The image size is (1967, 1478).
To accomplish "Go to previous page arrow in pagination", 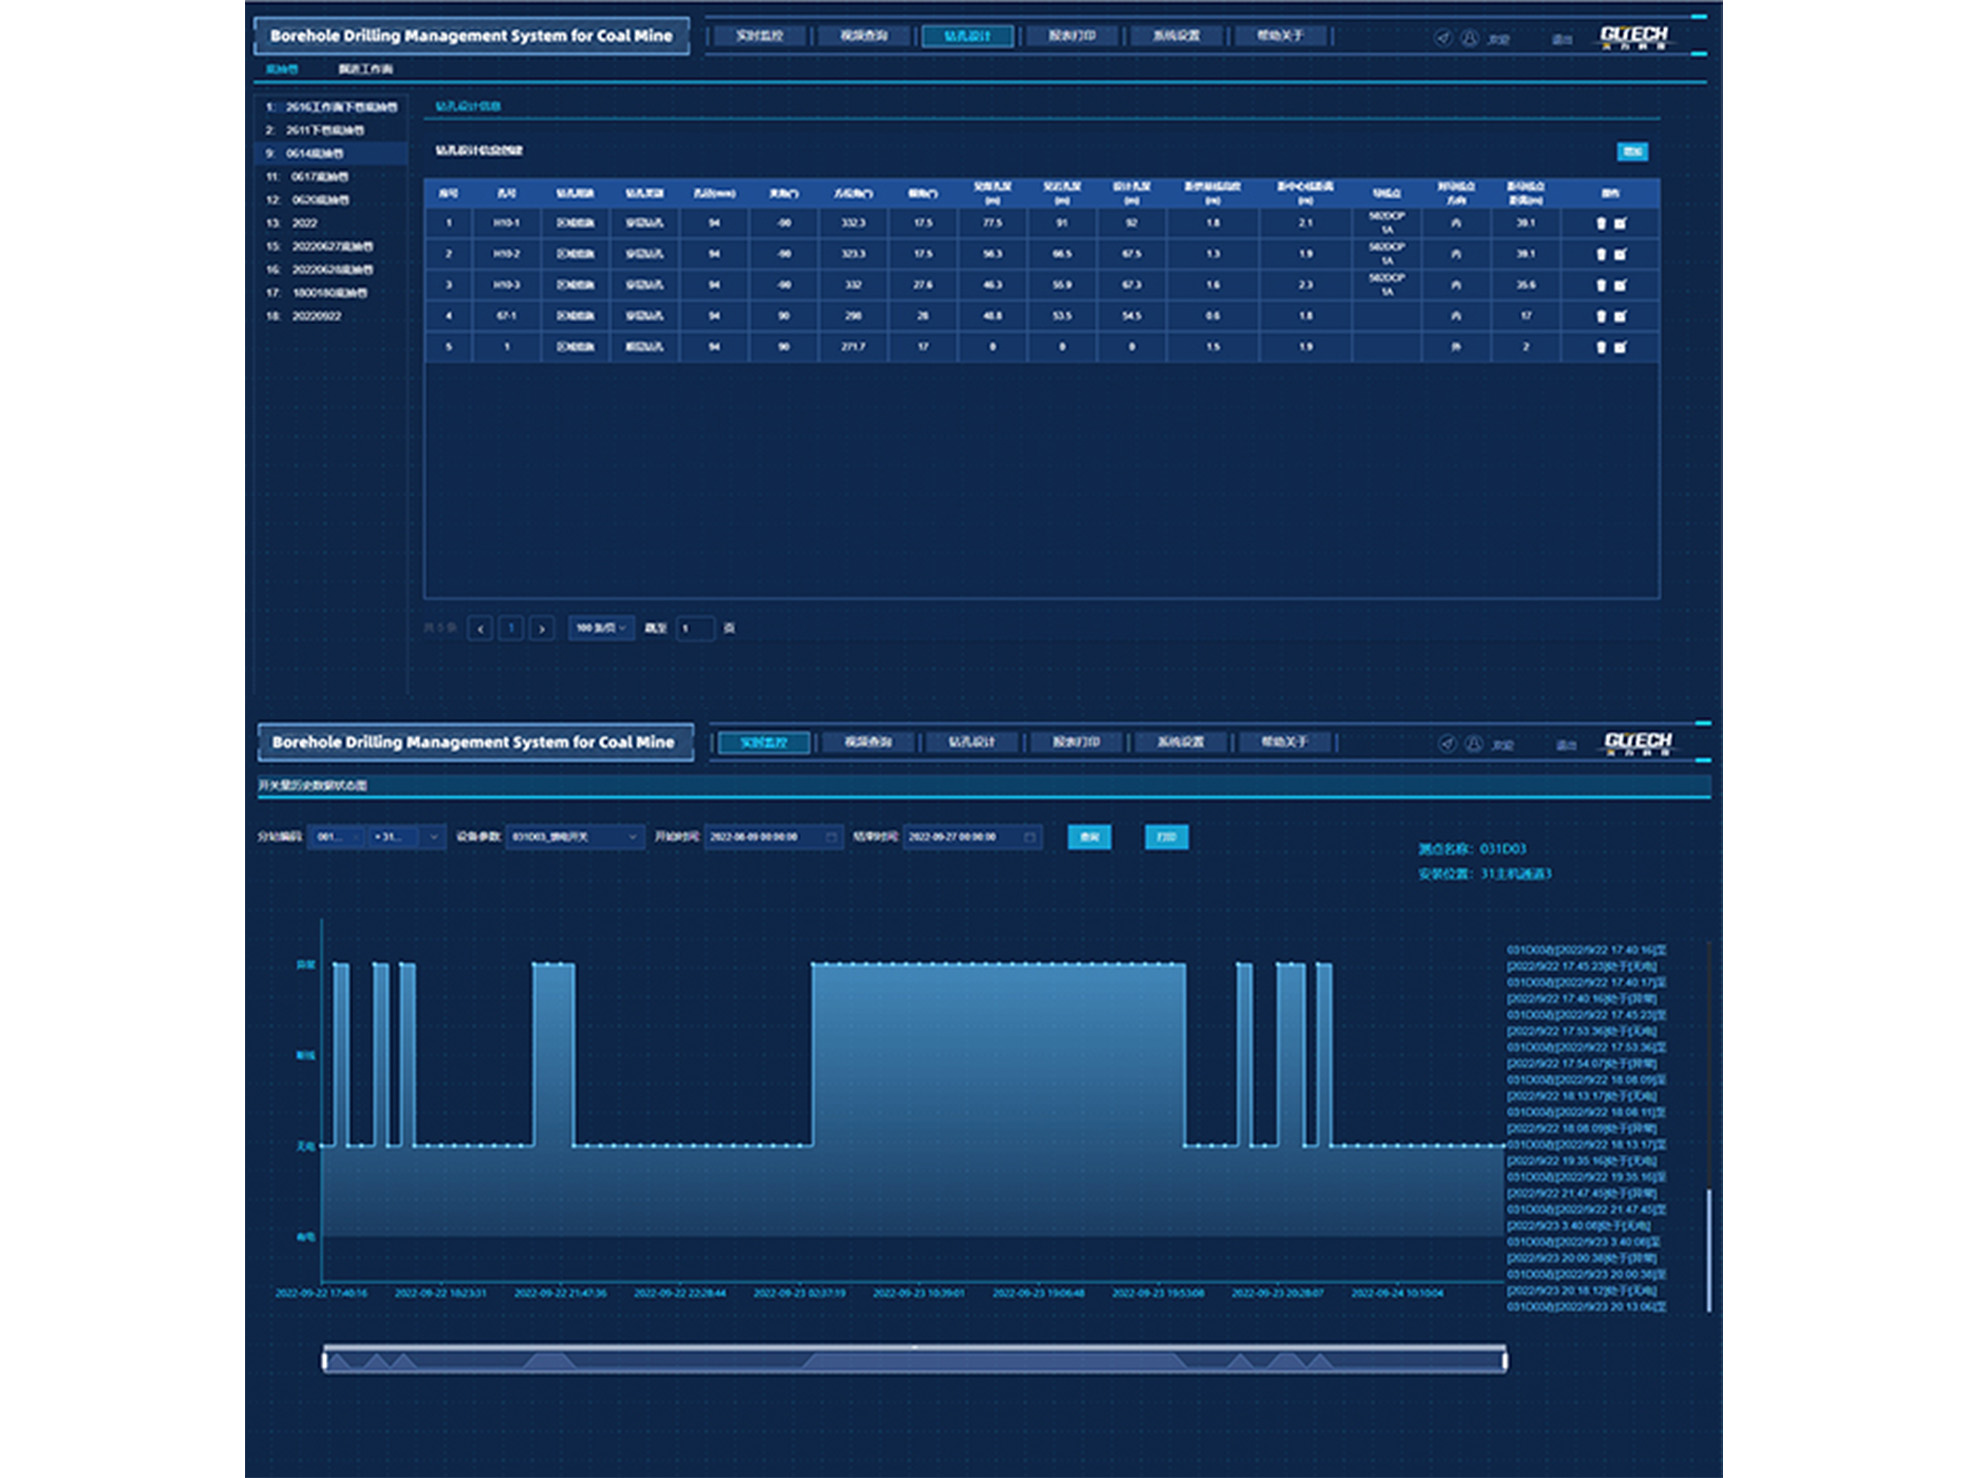I will 480,628.
